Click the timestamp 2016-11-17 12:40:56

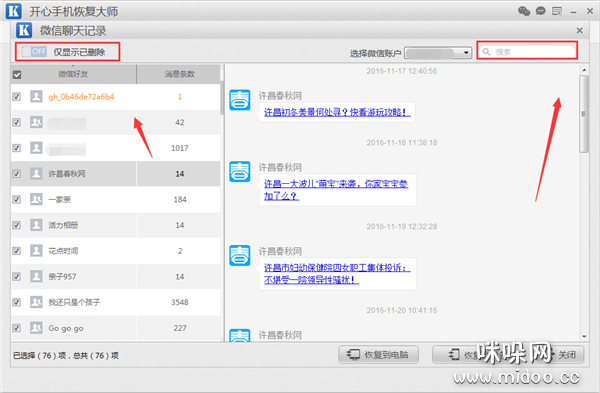pos(401,71)
